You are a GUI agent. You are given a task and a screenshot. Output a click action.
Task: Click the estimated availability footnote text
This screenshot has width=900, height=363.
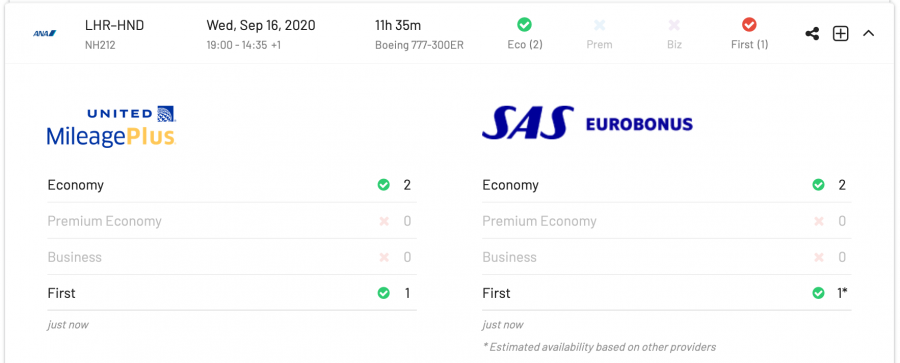point(599,347)
